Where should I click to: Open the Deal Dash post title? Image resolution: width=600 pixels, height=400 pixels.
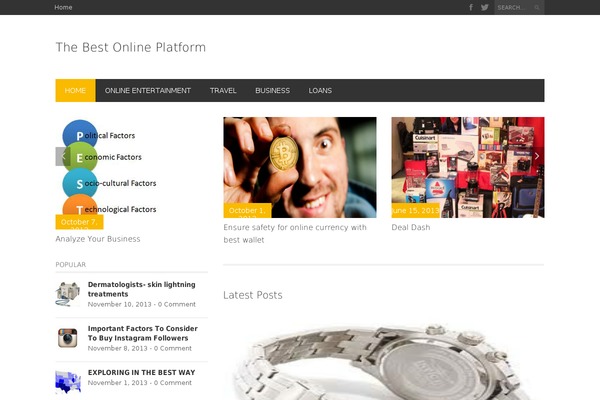click(411, 227)
